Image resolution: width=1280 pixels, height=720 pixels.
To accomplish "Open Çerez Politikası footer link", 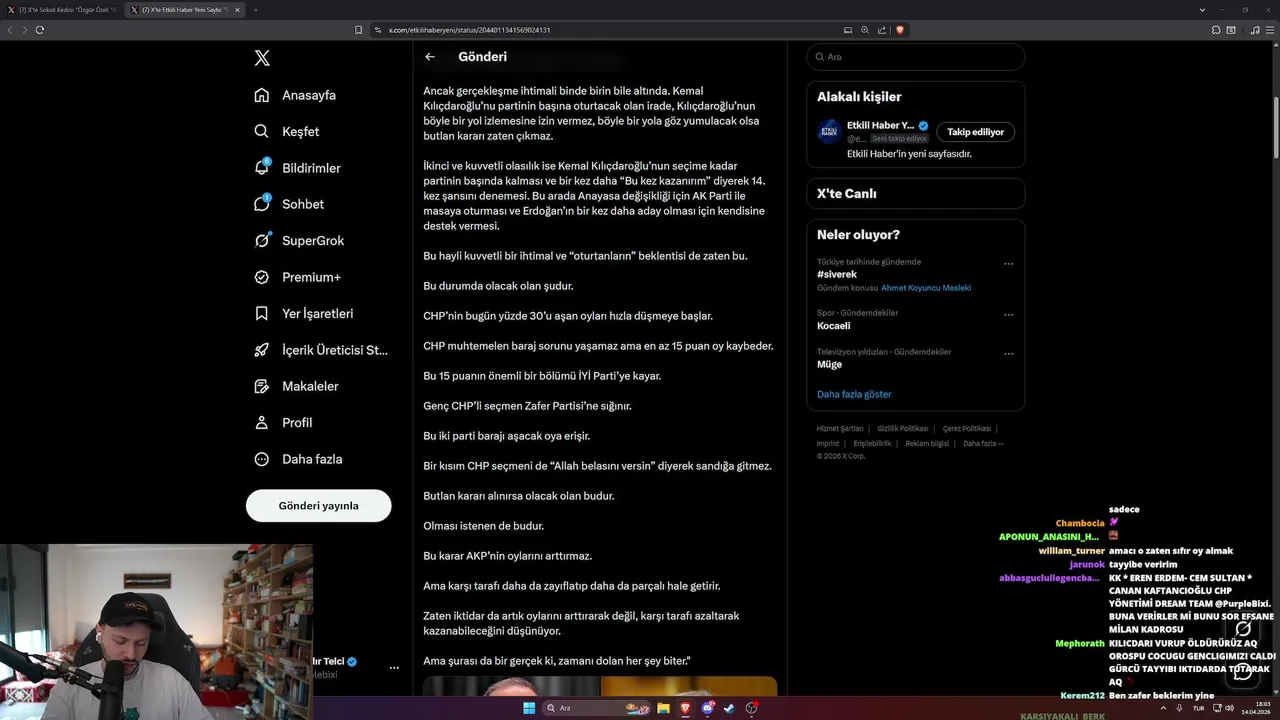I will click(967, 429).
